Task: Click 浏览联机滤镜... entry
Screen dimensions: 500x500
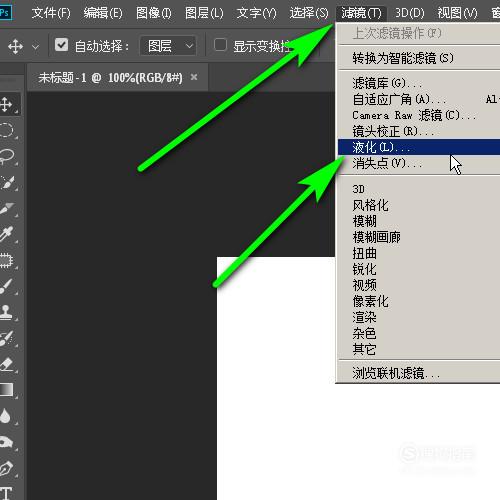Action: (418, 373)
